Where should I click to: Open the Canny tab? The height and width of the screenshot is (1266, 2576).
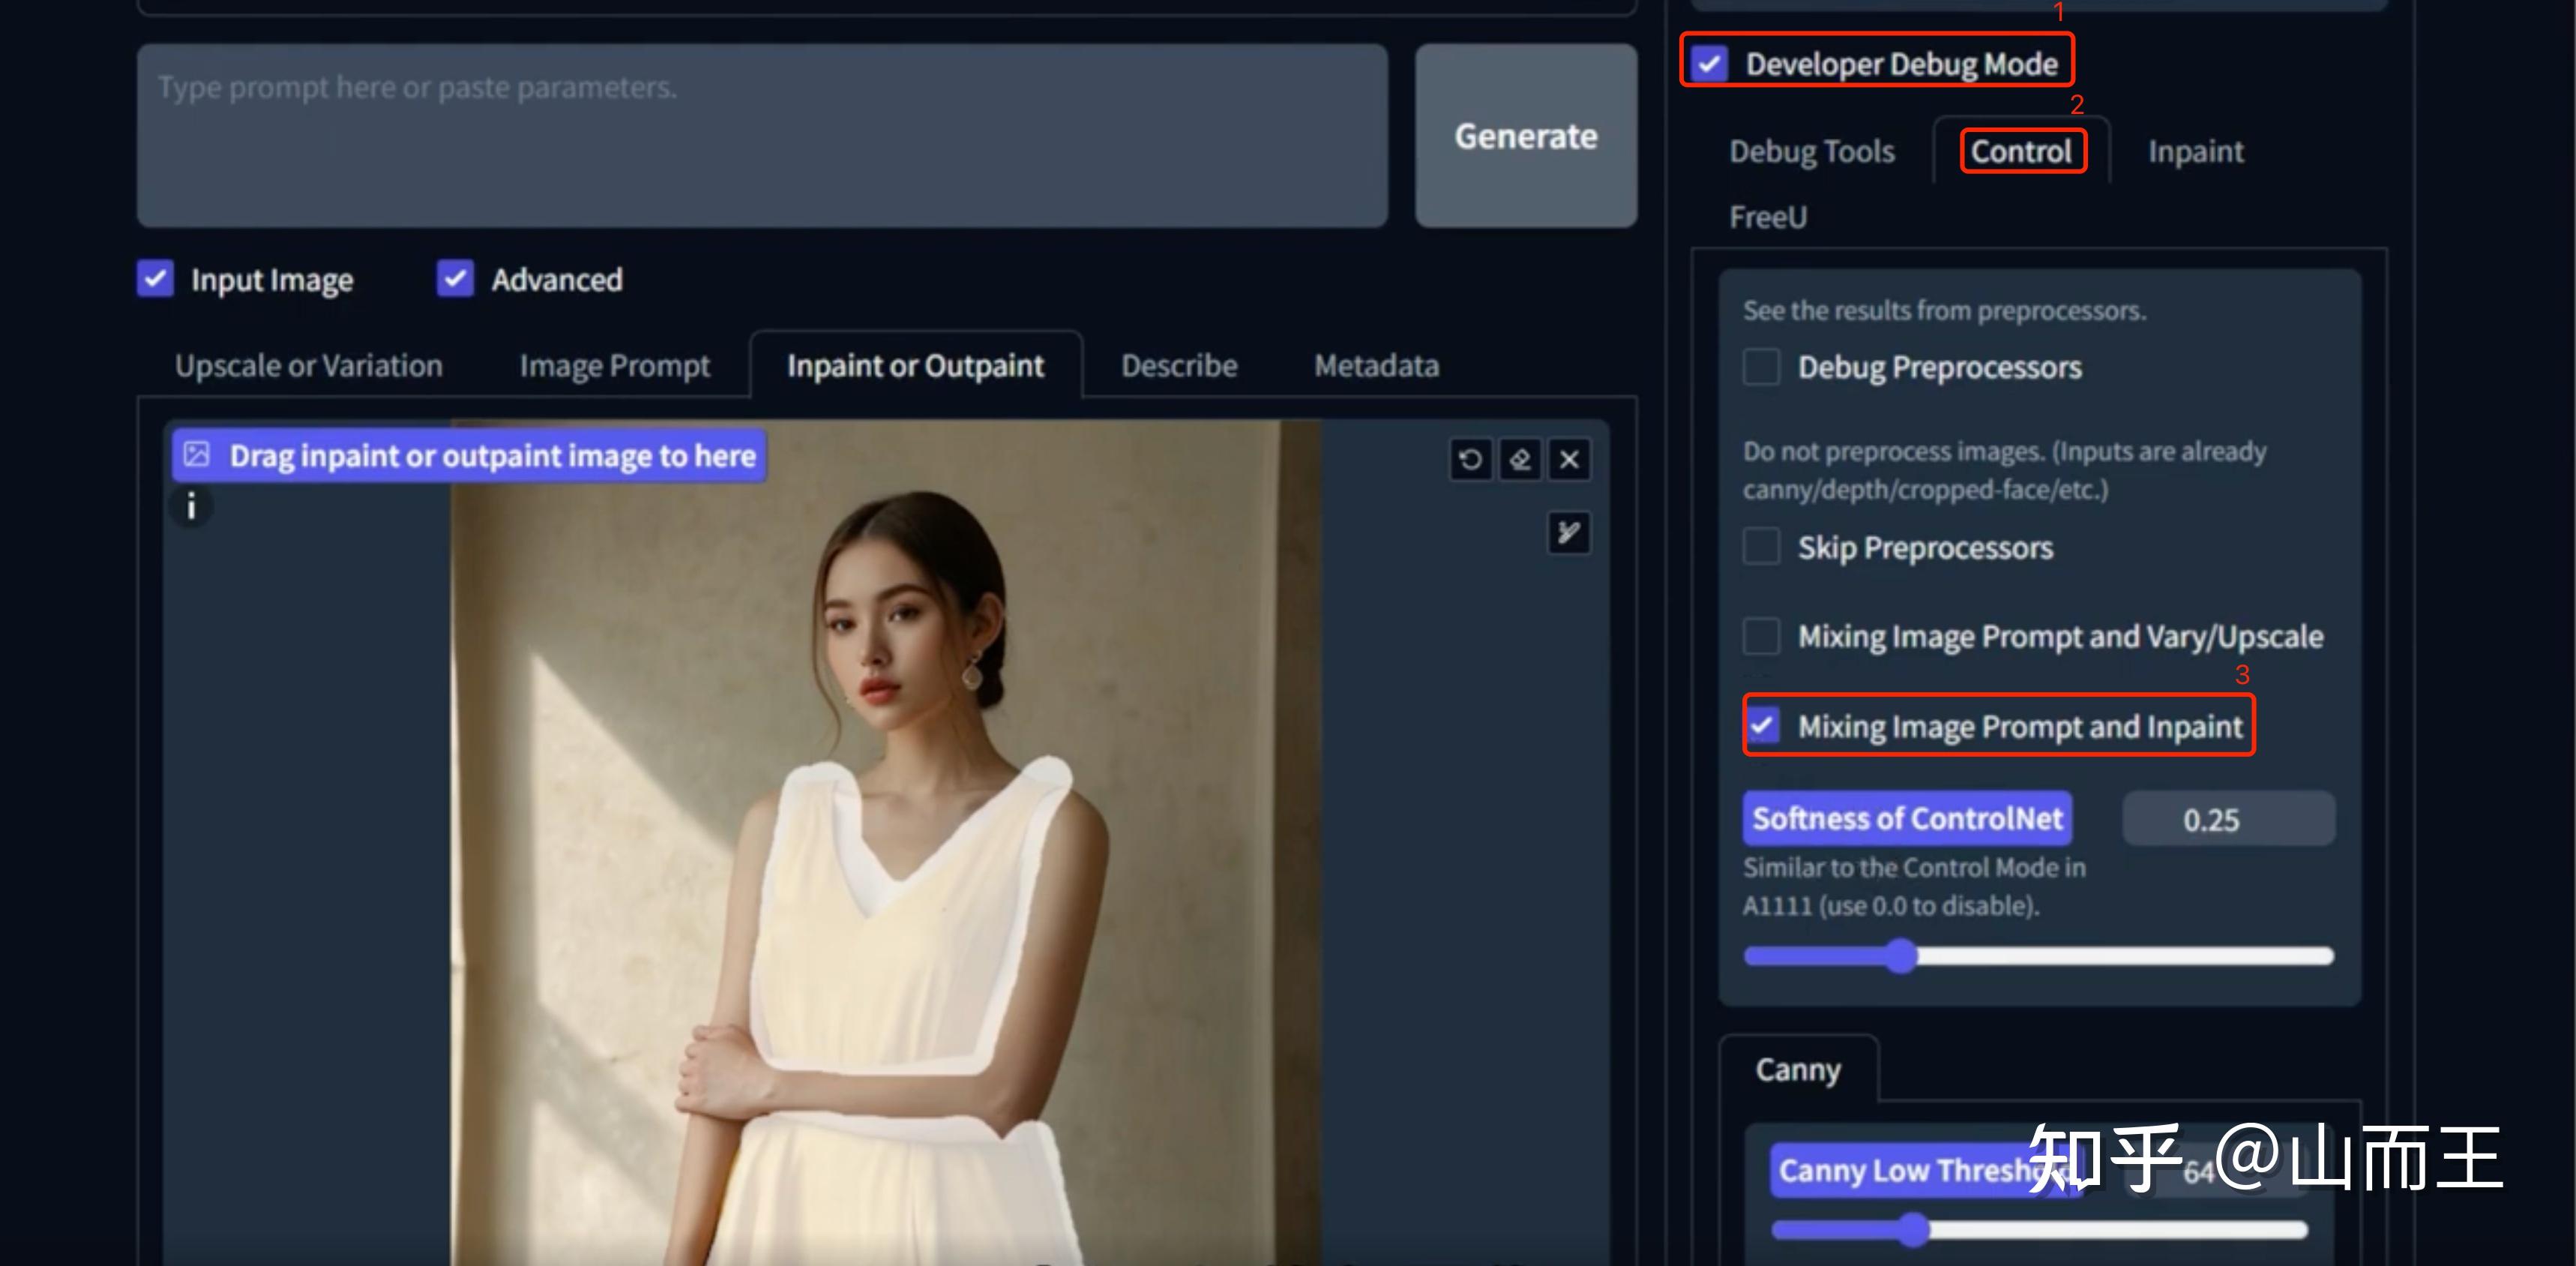pos(1798,1069)
